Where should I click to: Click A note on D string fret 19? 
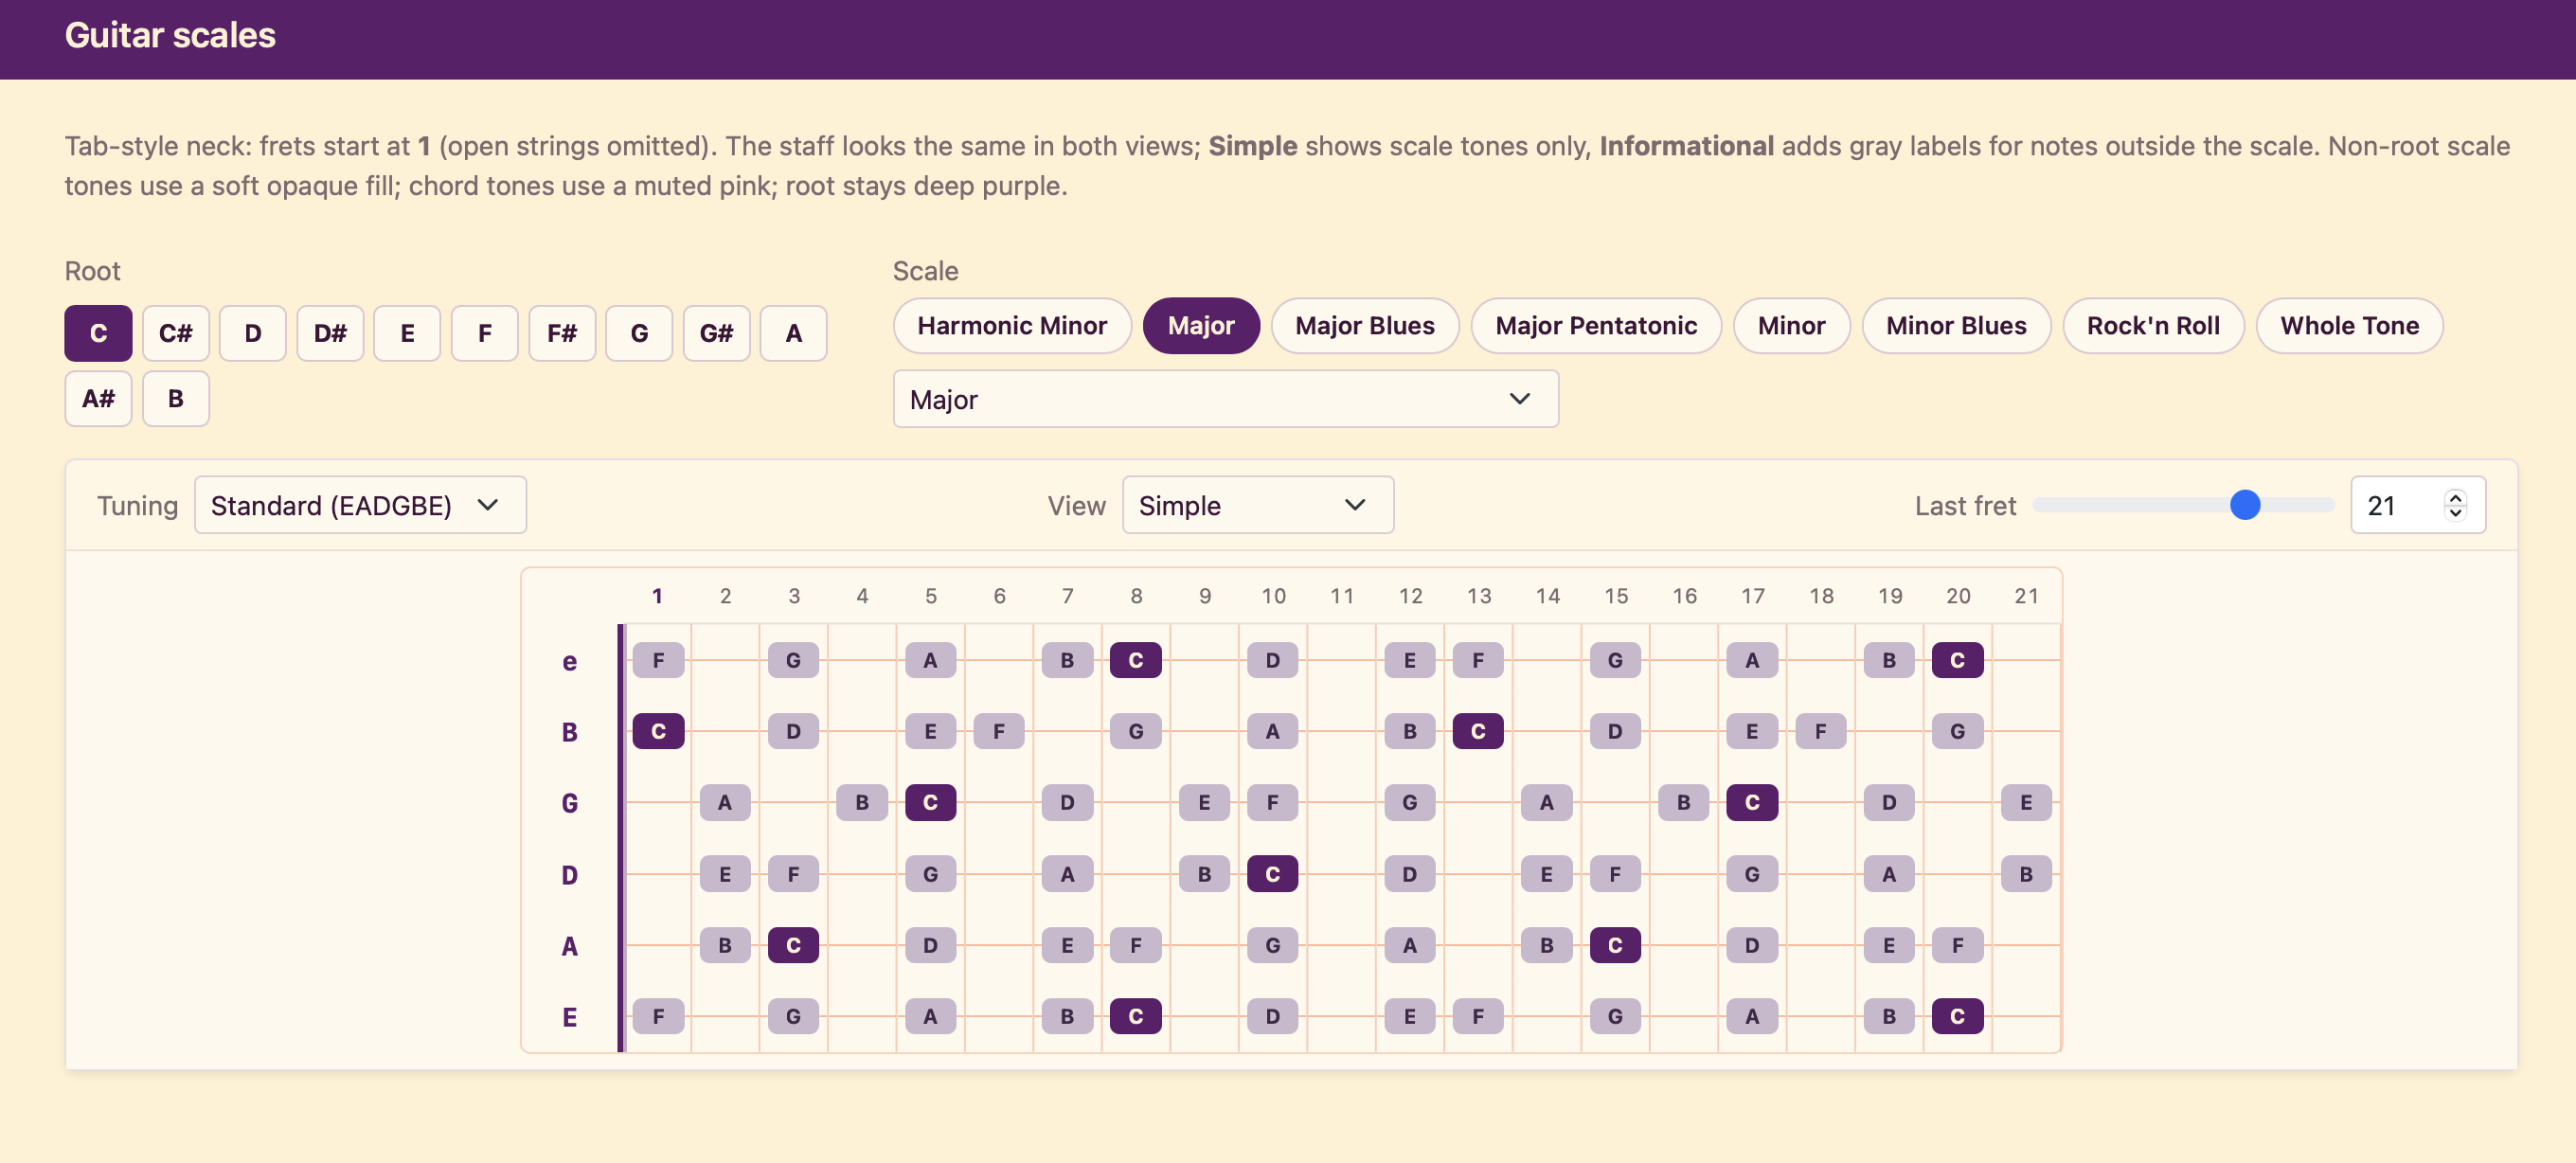1889,874
